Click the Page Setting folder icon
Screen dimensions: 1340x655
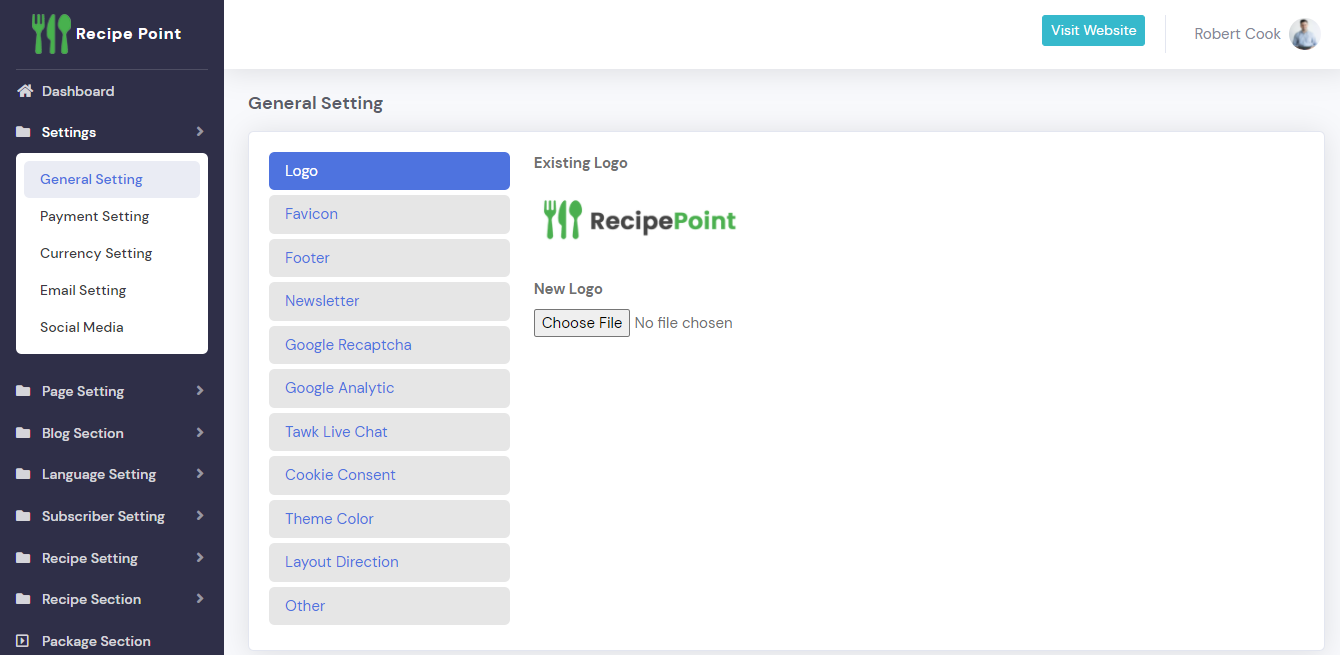pyautogui.click(x=24, y=391)
